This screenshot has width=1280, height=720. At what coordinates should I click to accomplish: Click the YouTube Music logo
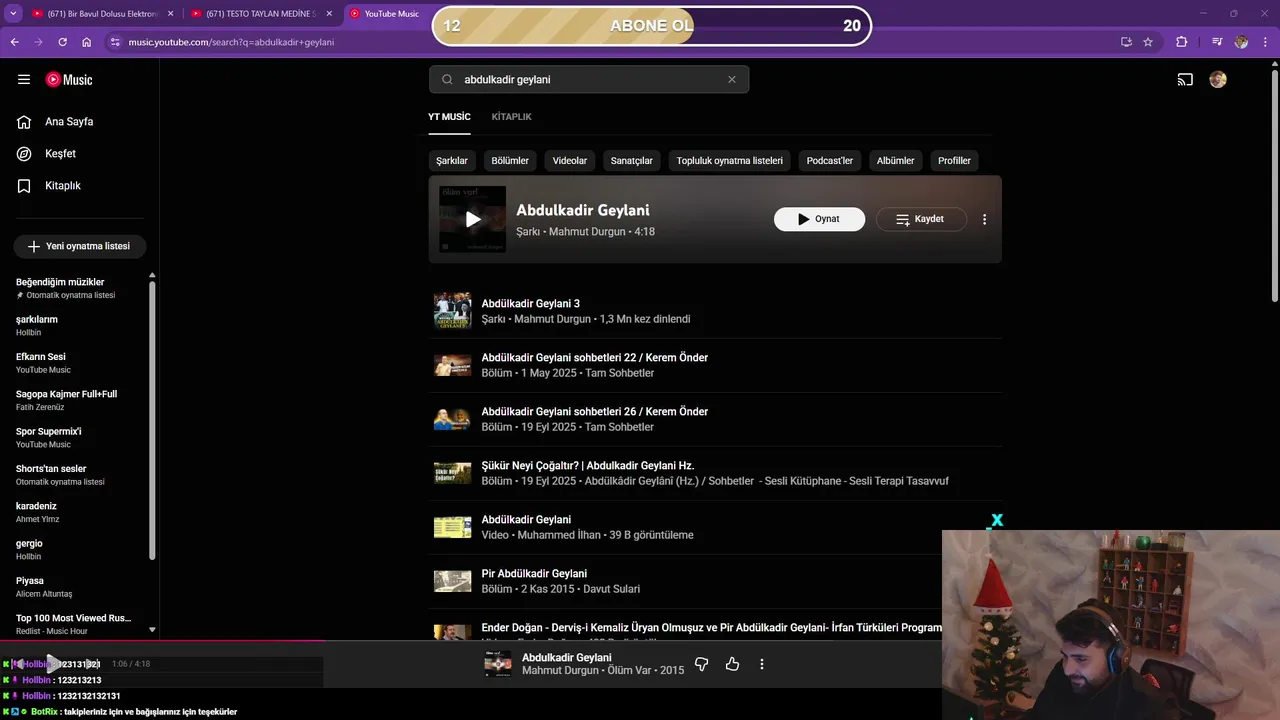point(69,80)
